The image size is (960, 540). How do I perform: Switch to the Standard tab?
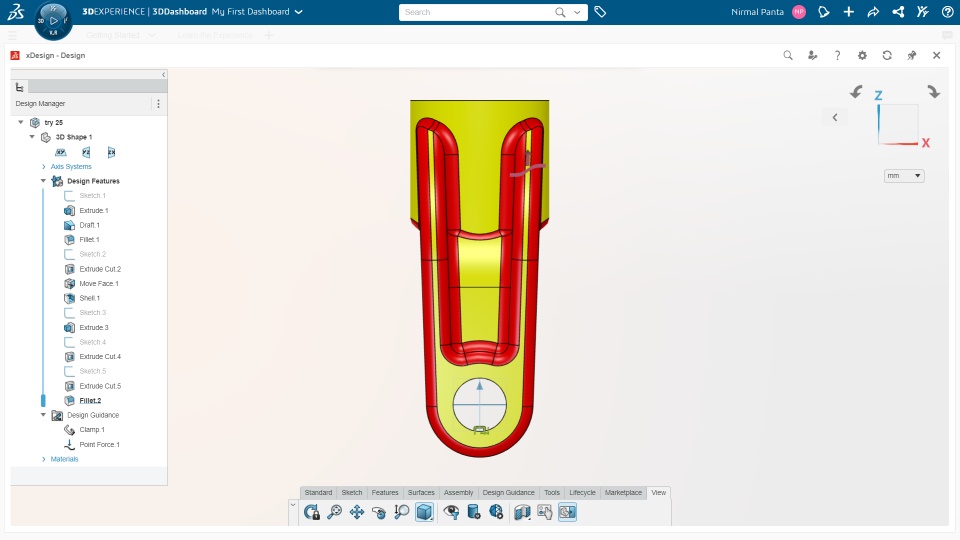(x=318, y=492)
